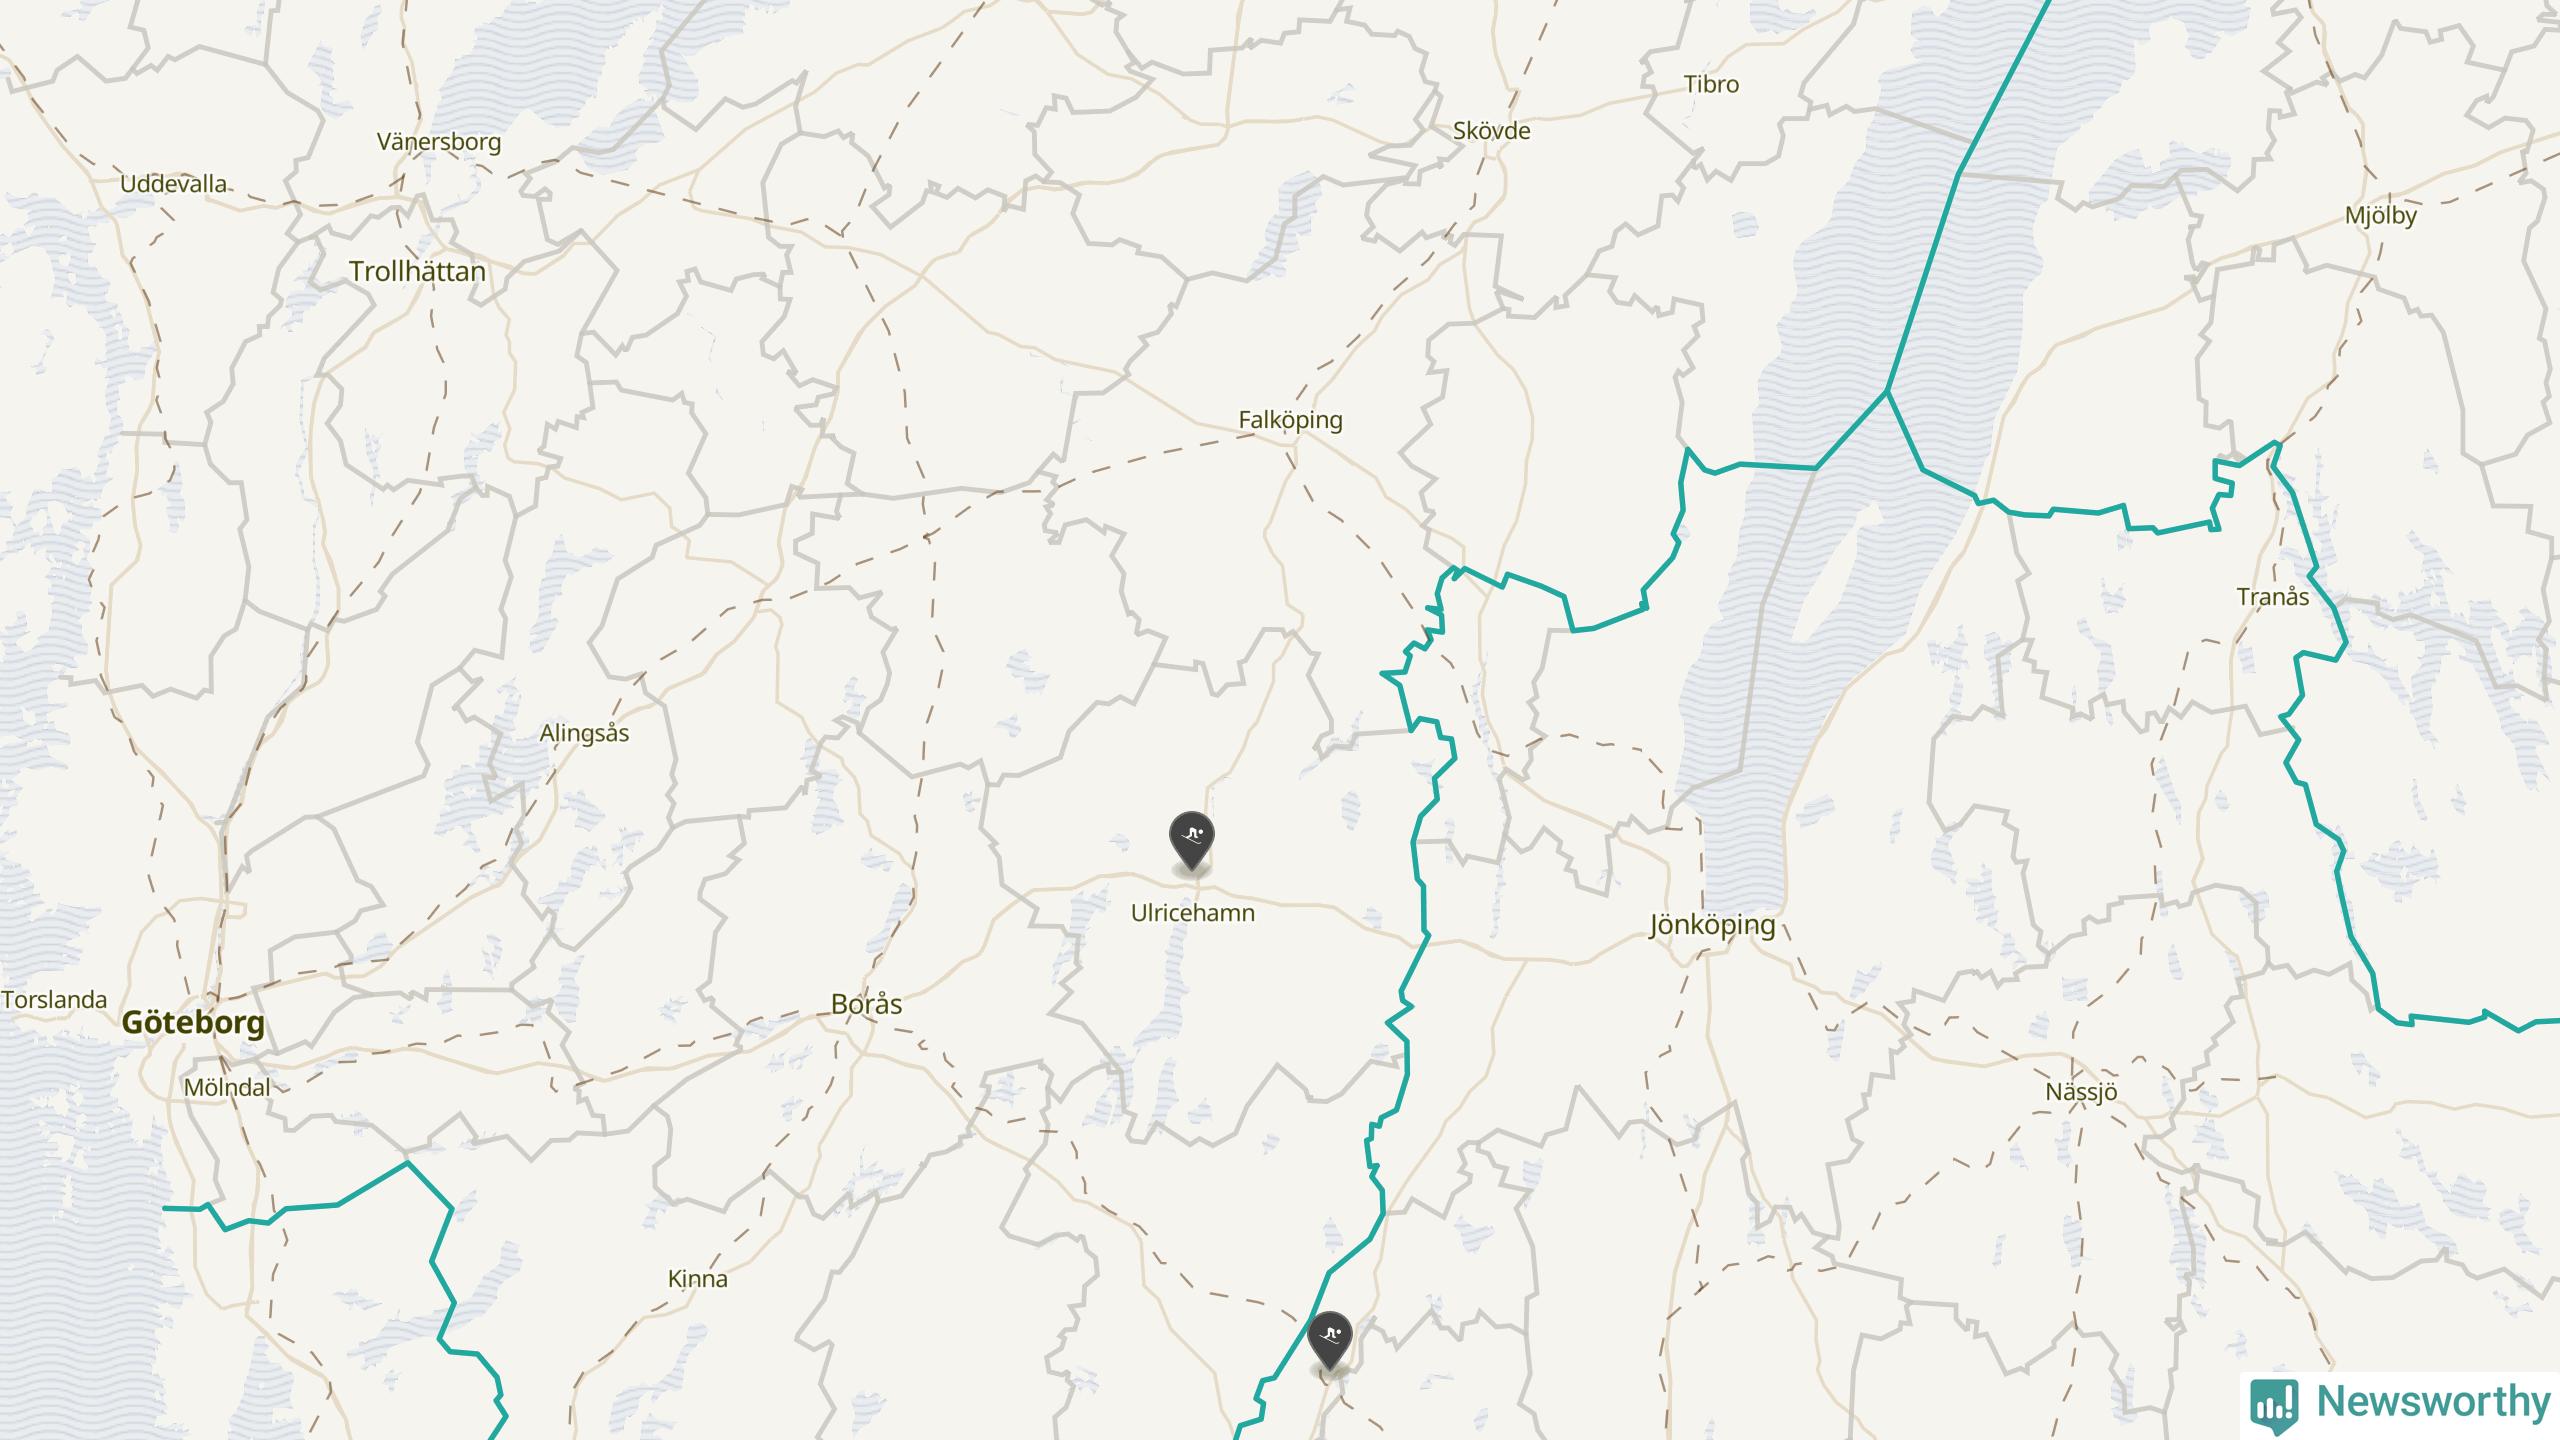Select the Nässjö town label
The image size is (2560, 1440).
coord(2081,1092)
